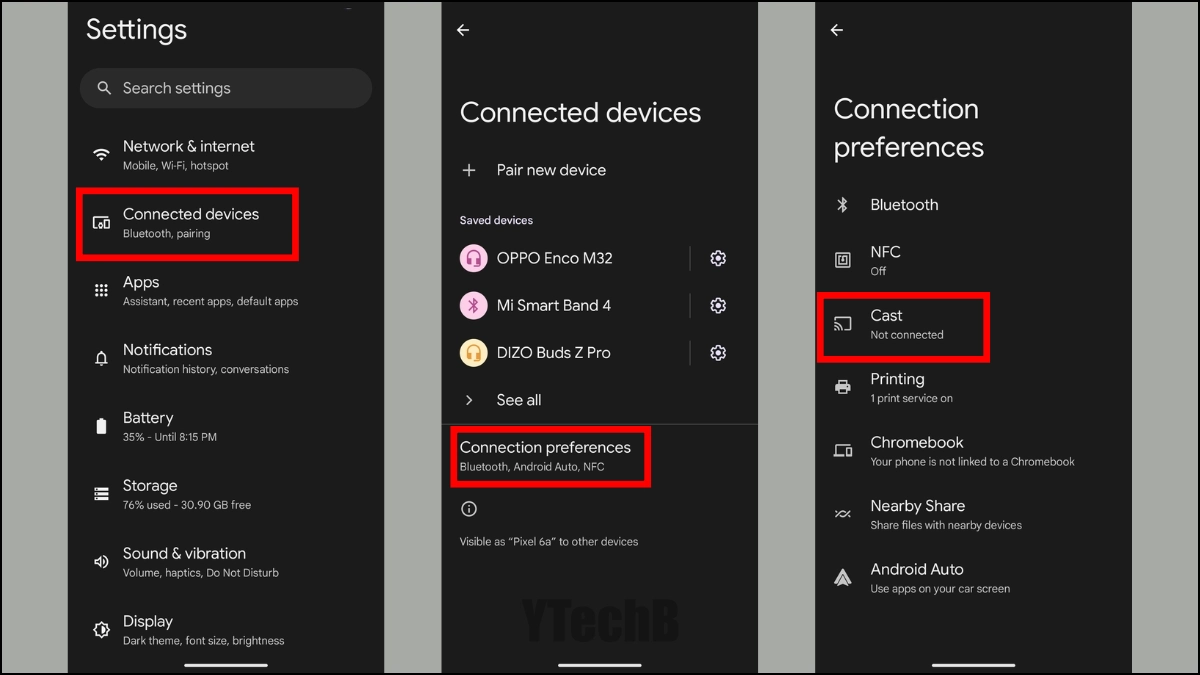Screen dimensions: 1200x675
Task: Click the Apps grid icon
Action: pyautogui.click(x=101, y=290)
